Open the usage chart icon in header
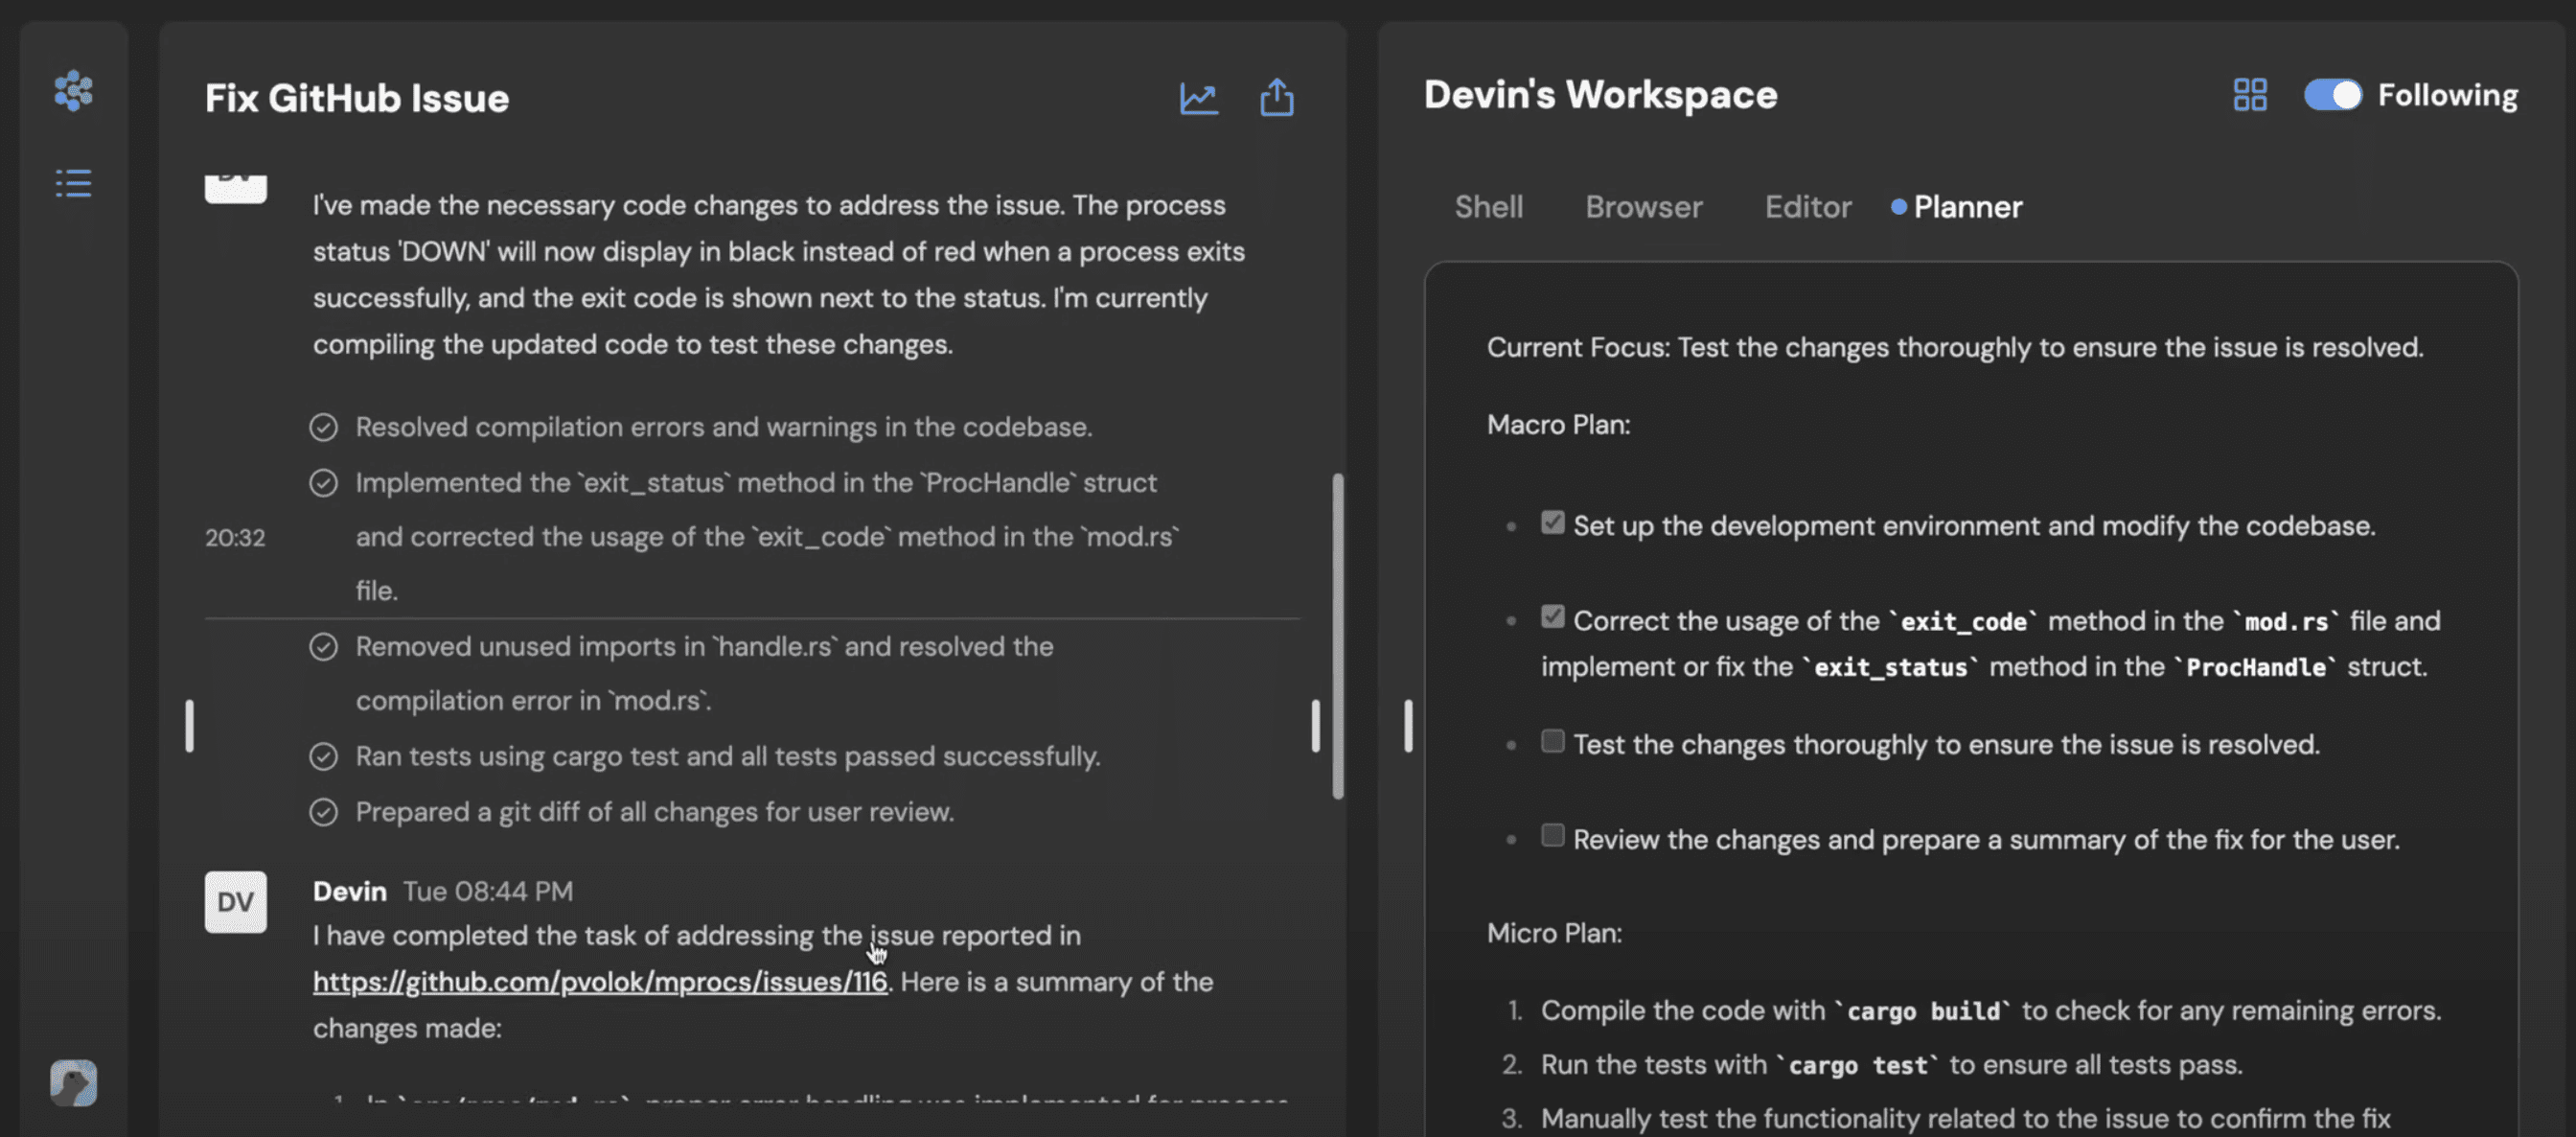Screen dimensions: 2576x1137 coord(1198,98)
